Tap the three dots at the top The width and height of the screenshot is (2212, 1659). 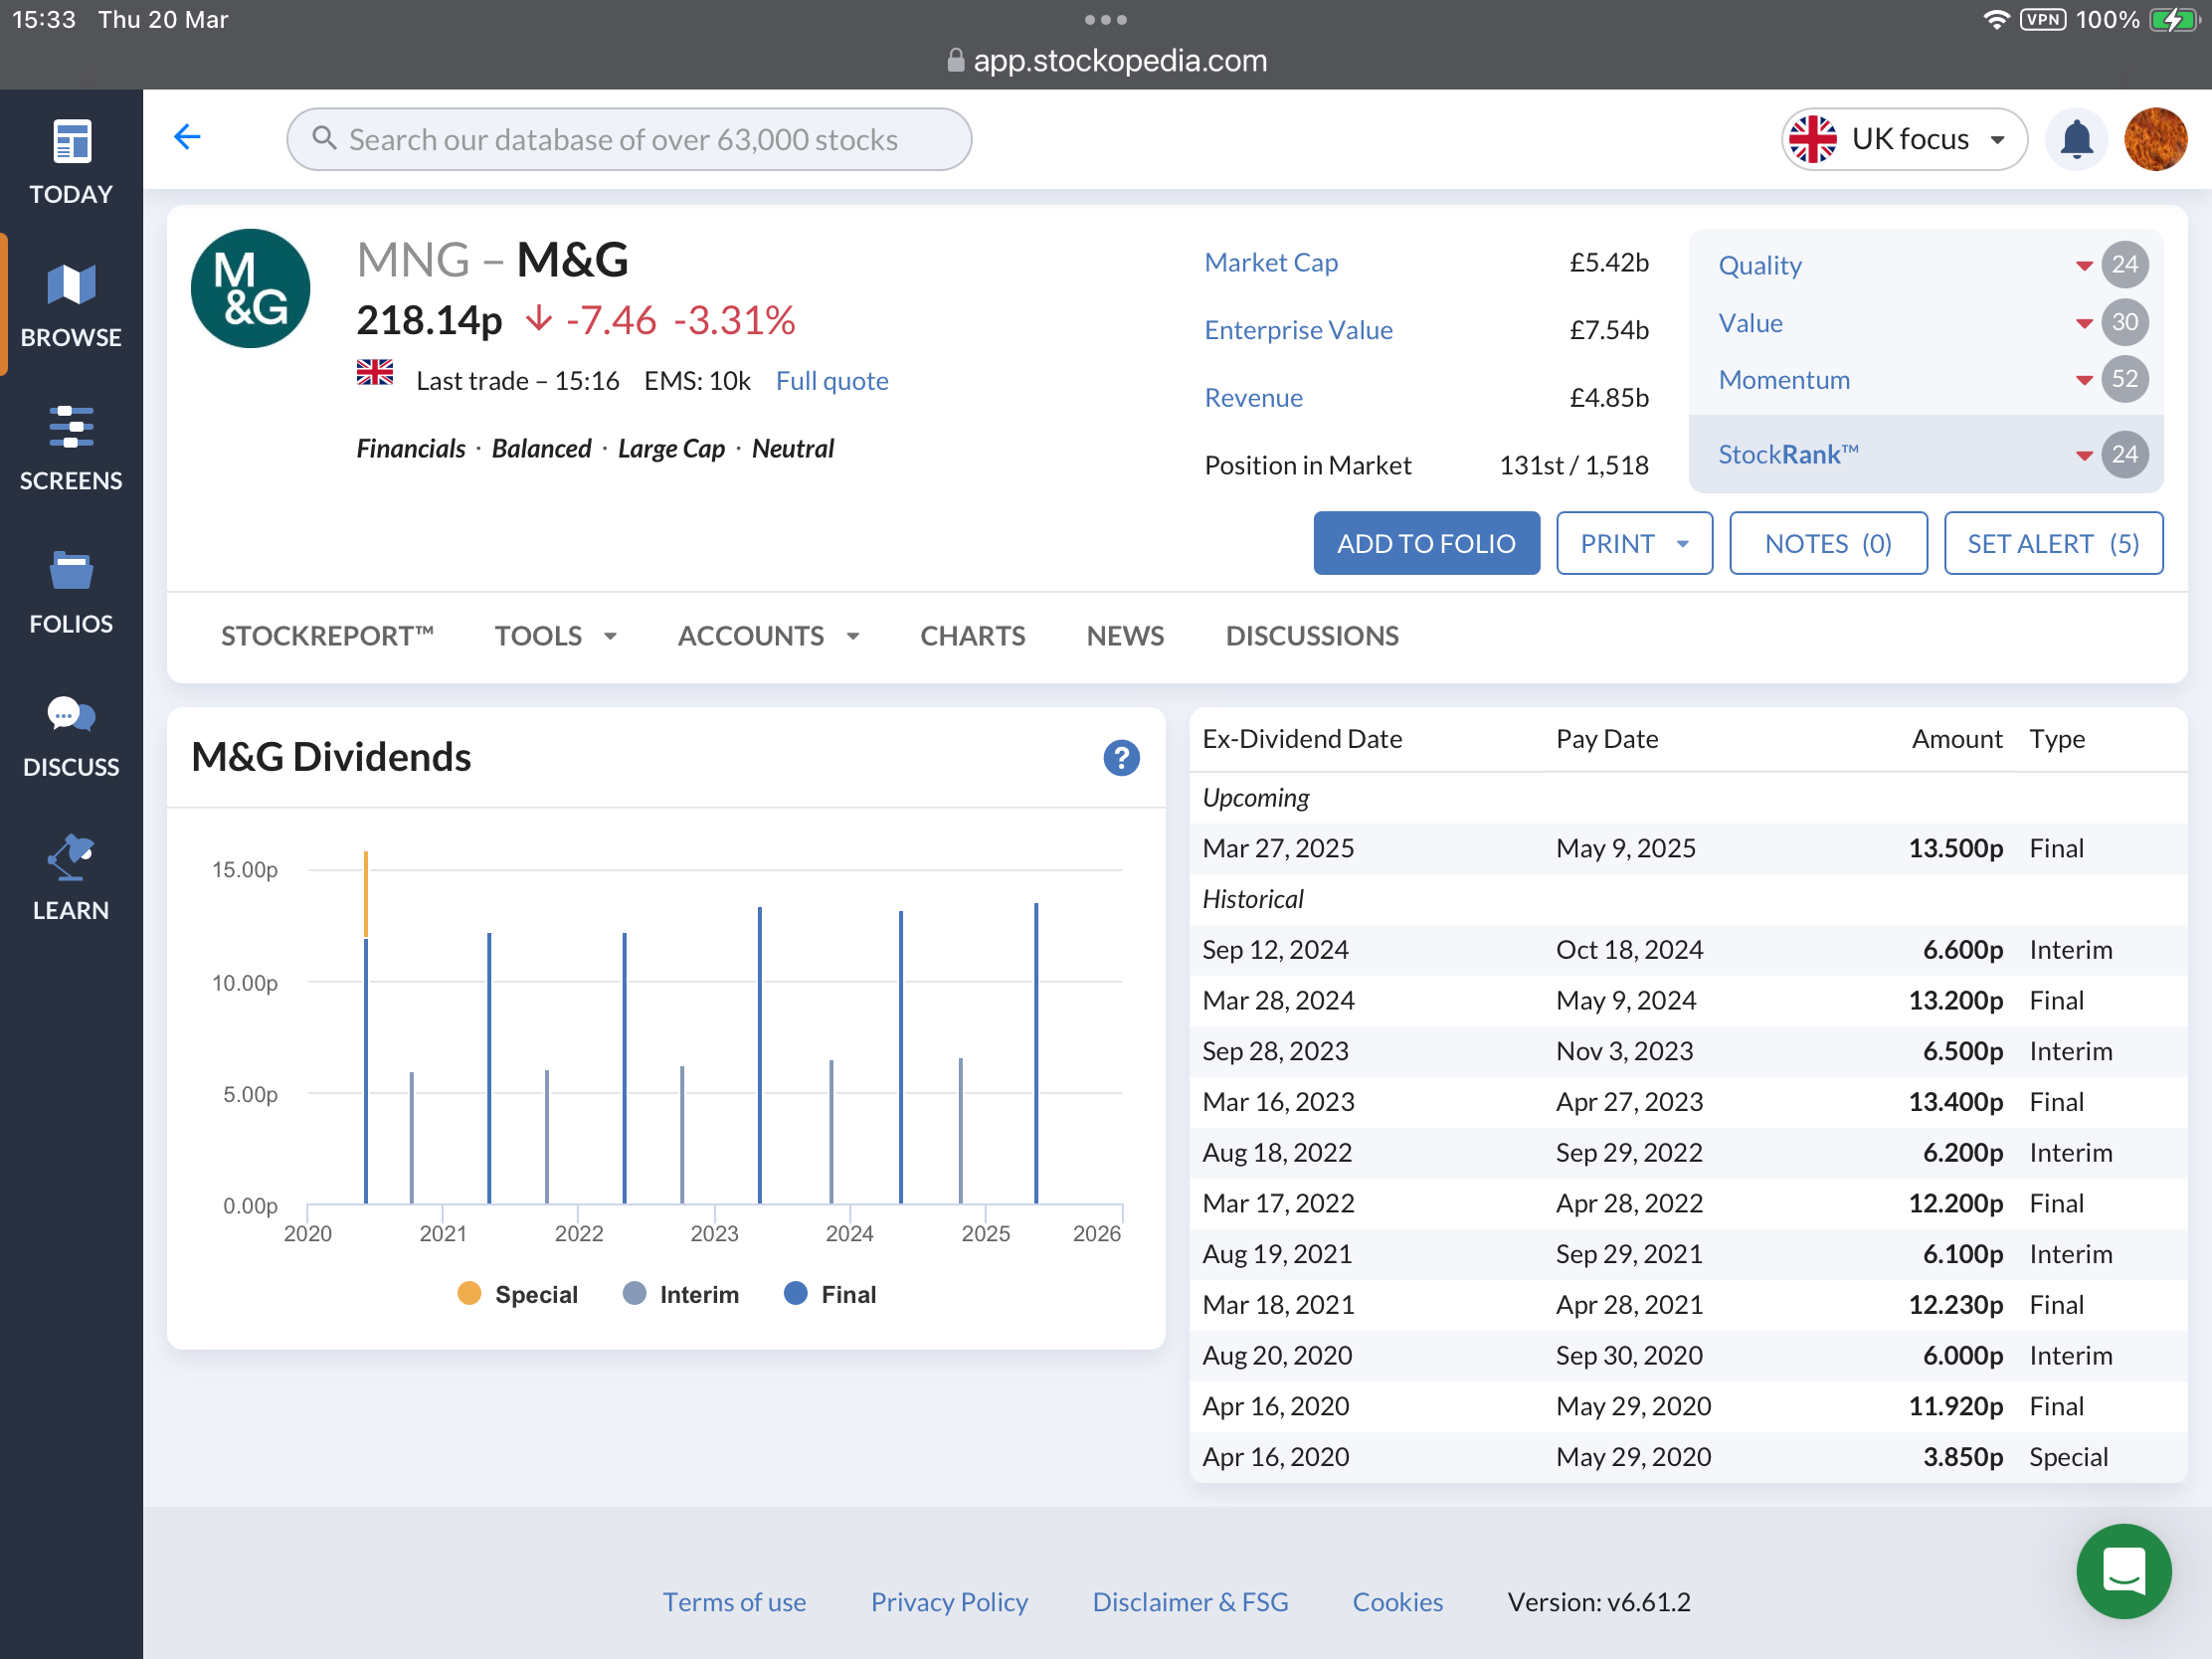pos(1105,19)
